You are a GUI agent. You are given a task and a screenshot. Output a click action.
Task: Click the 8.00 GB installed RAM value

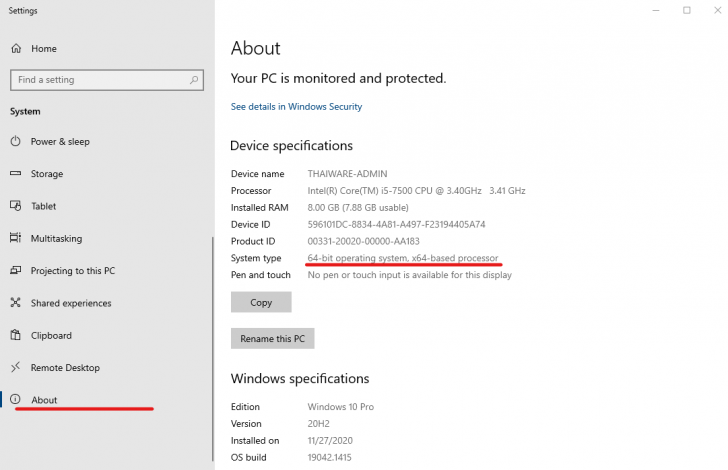358,208
